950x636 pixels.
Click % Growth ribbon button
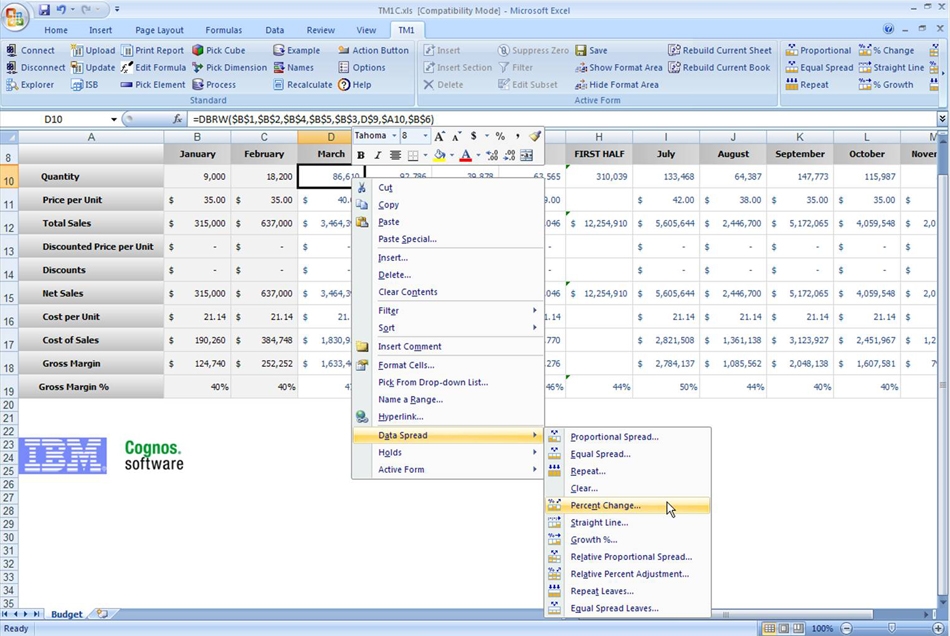click(x=886, y=85)
